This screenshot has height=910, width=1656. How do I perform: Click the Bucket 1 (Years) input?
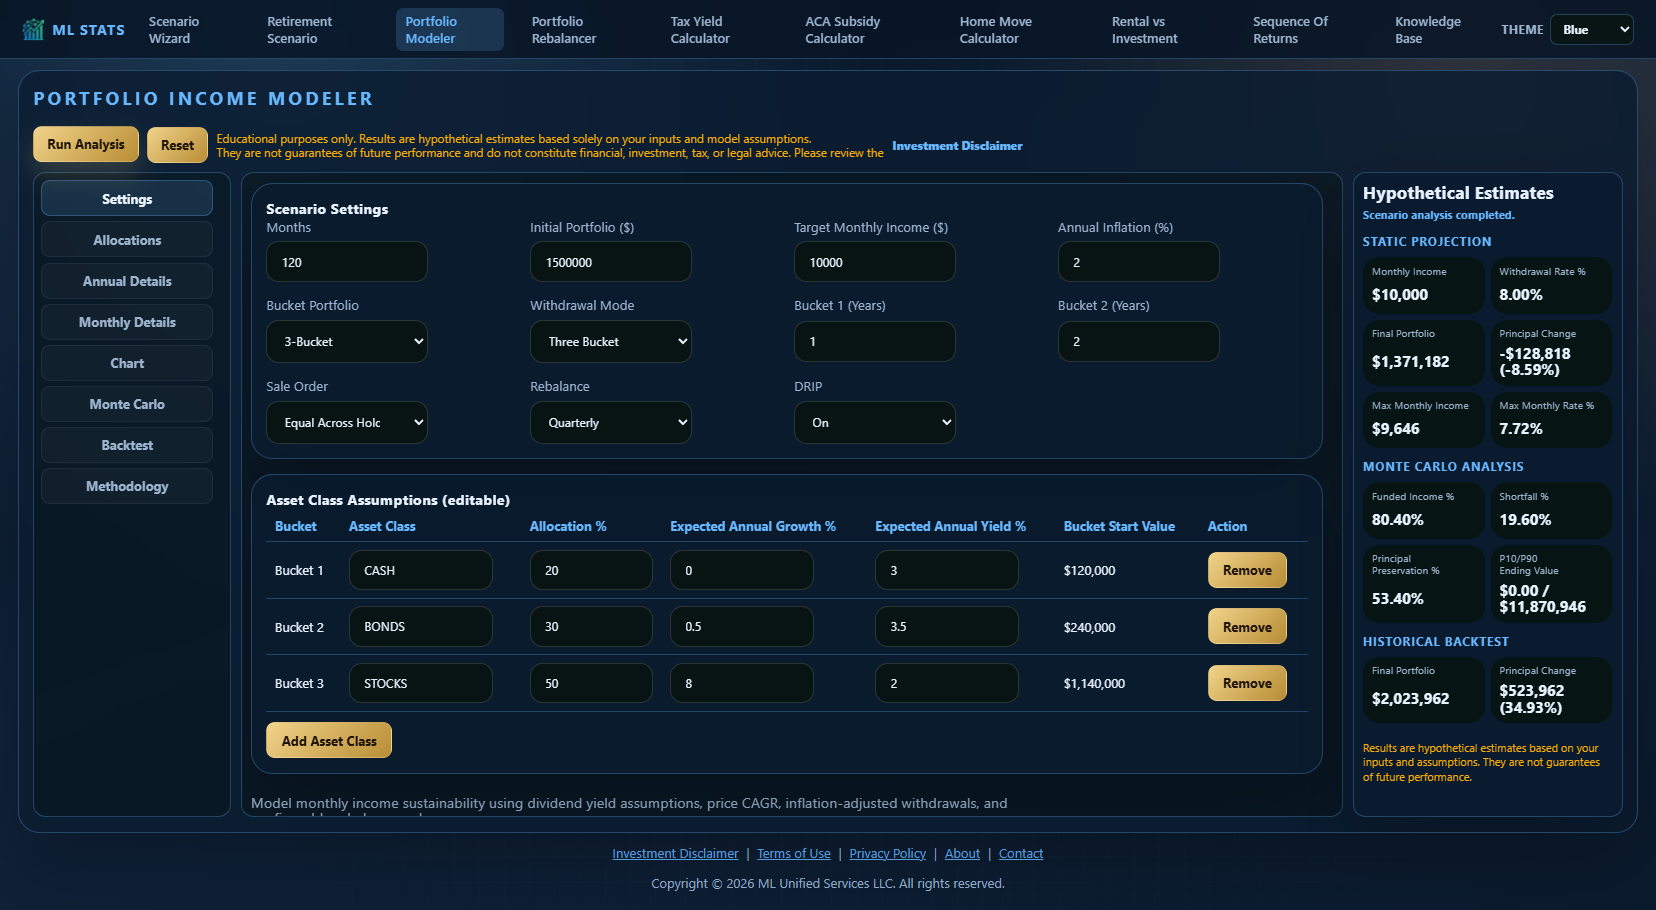coord(875,341)
